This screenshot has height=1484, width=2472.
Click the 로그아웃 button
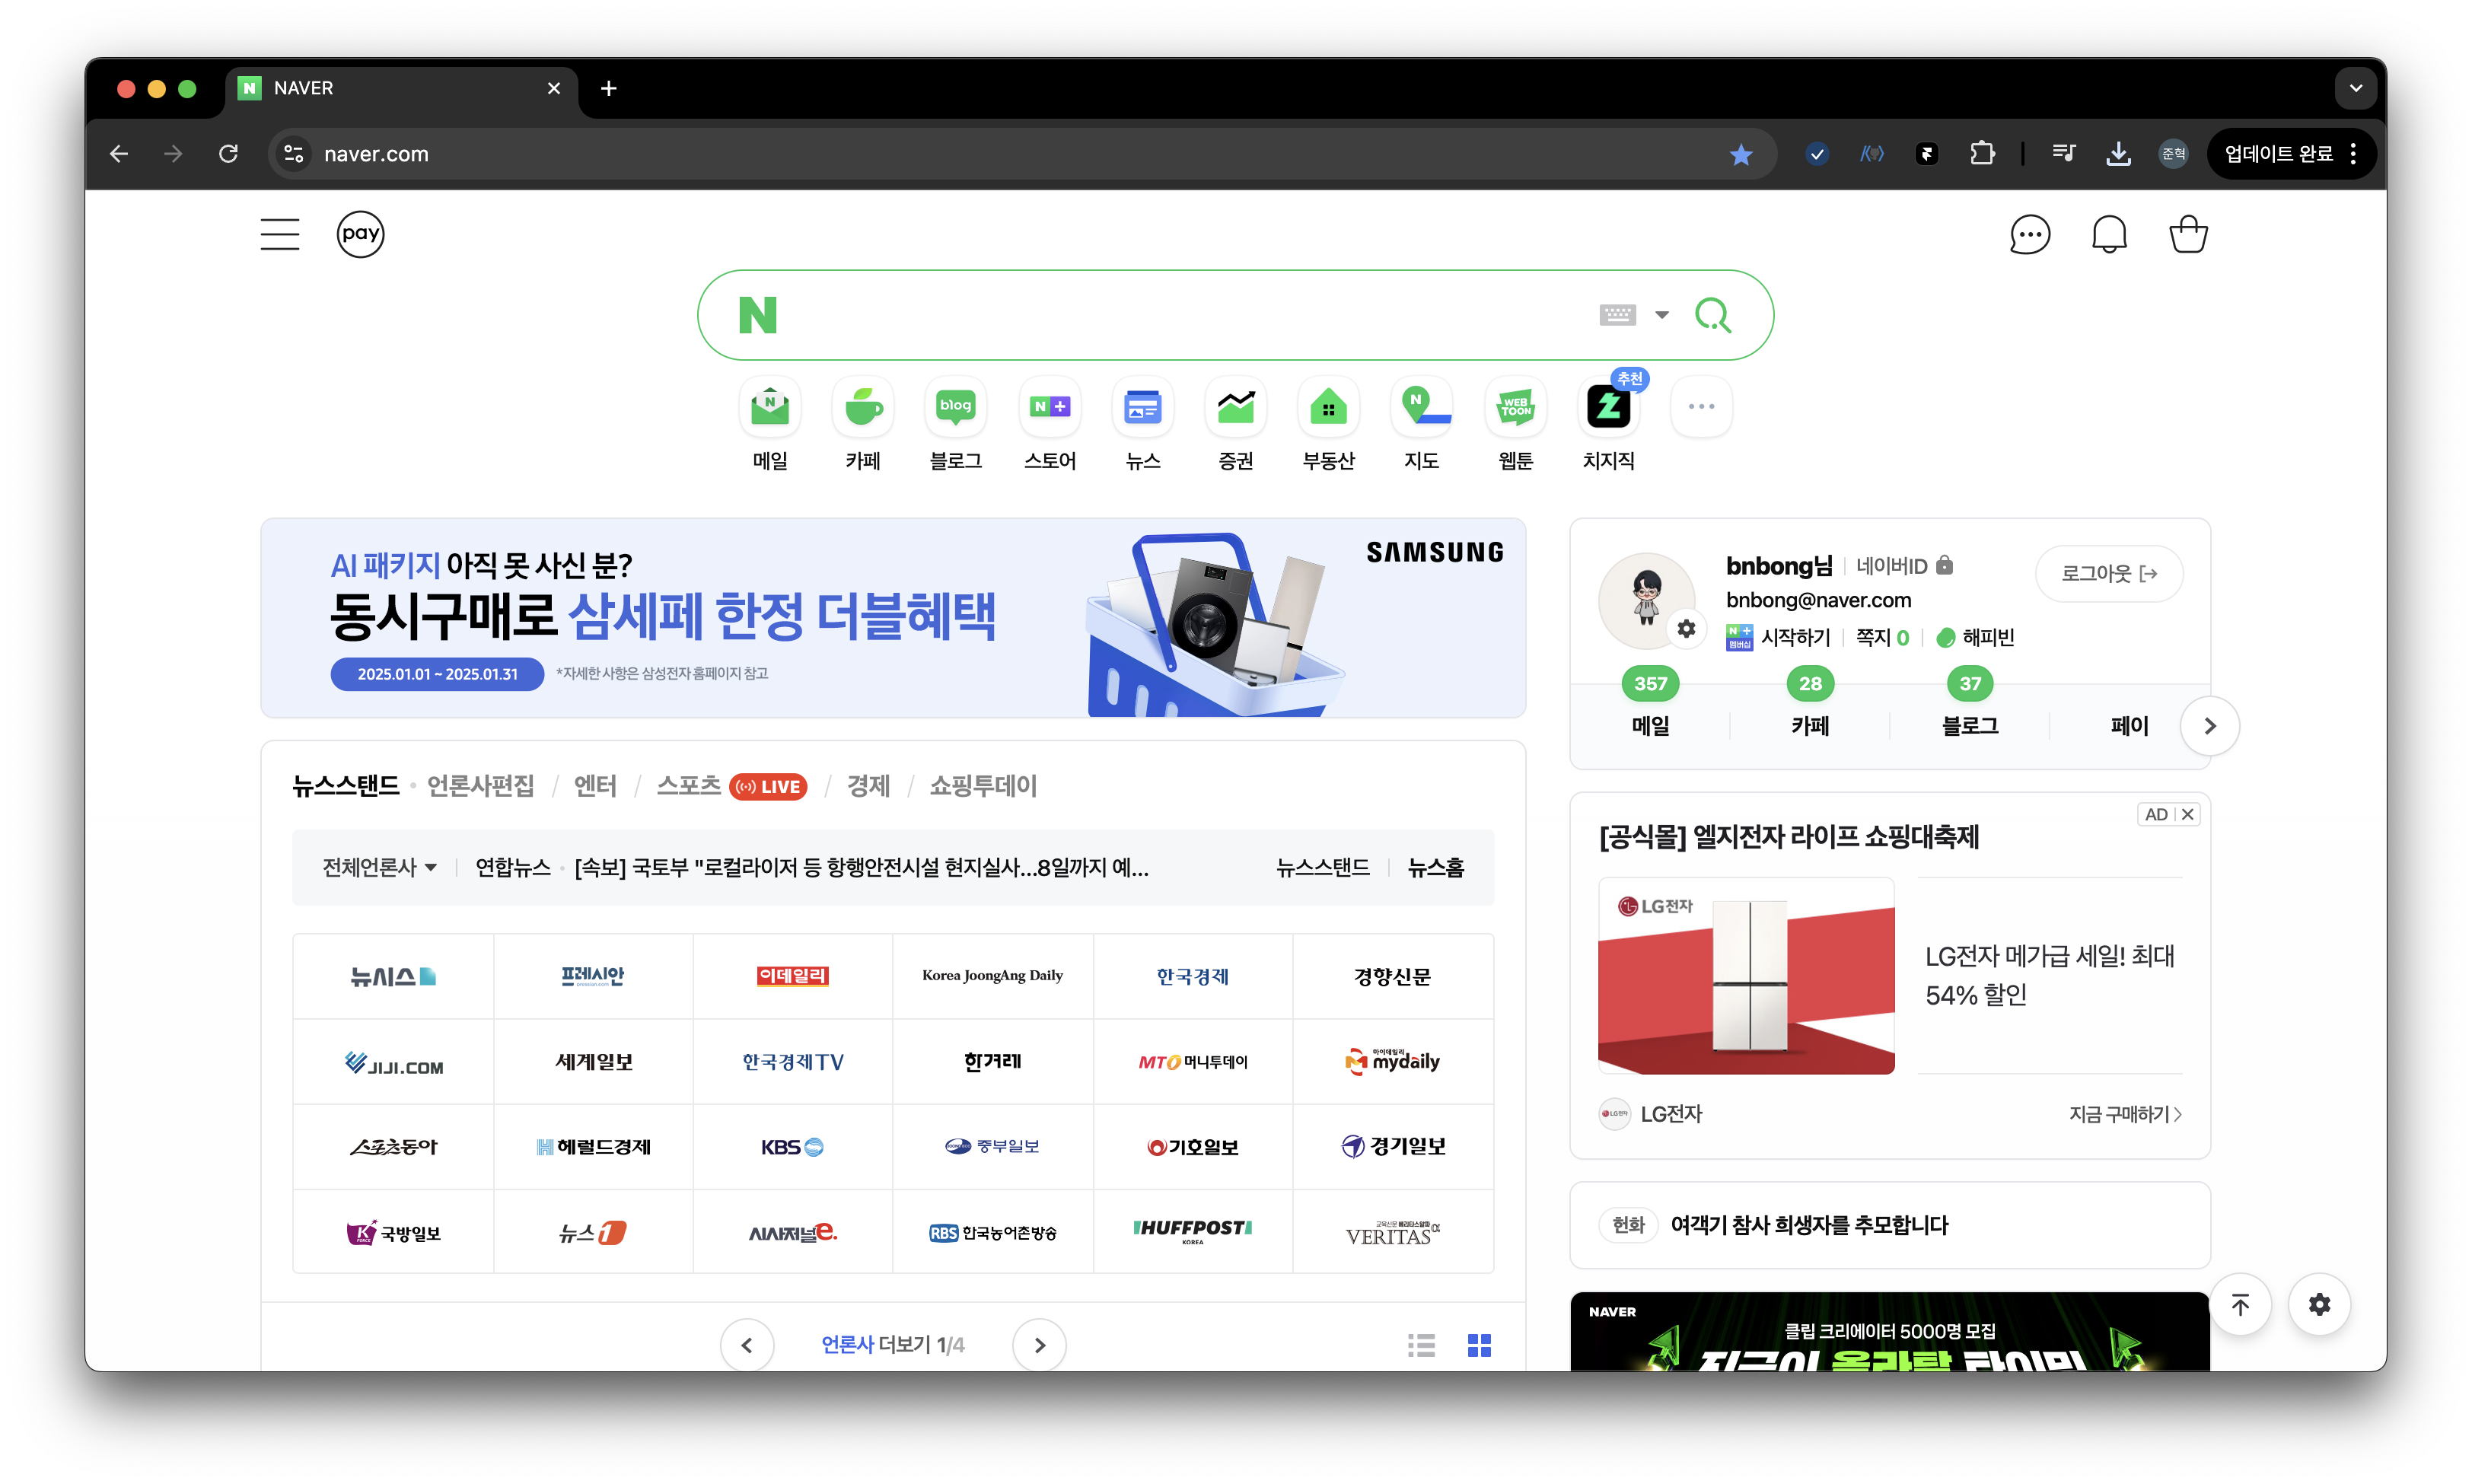(x=2109, y=574)
